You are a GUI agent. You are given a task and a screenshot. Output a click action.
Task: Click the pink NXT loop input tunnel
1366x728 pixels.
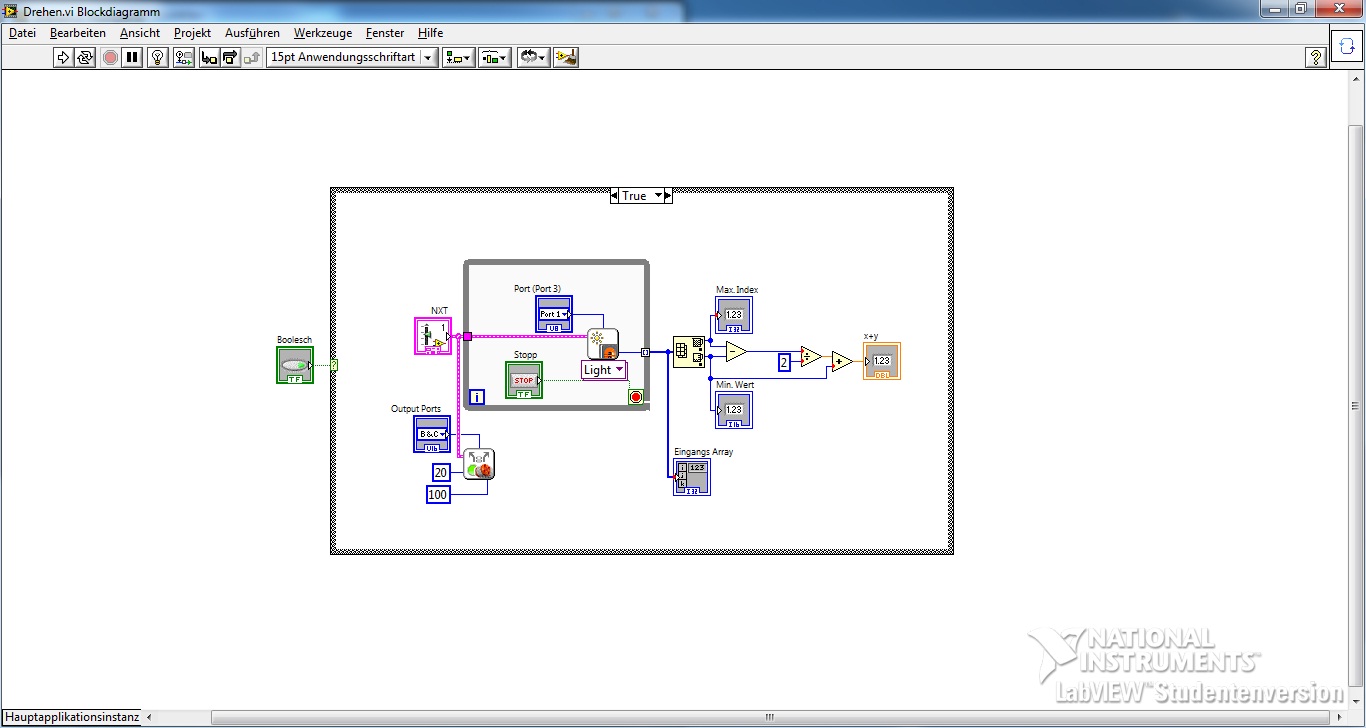[467, 336]
